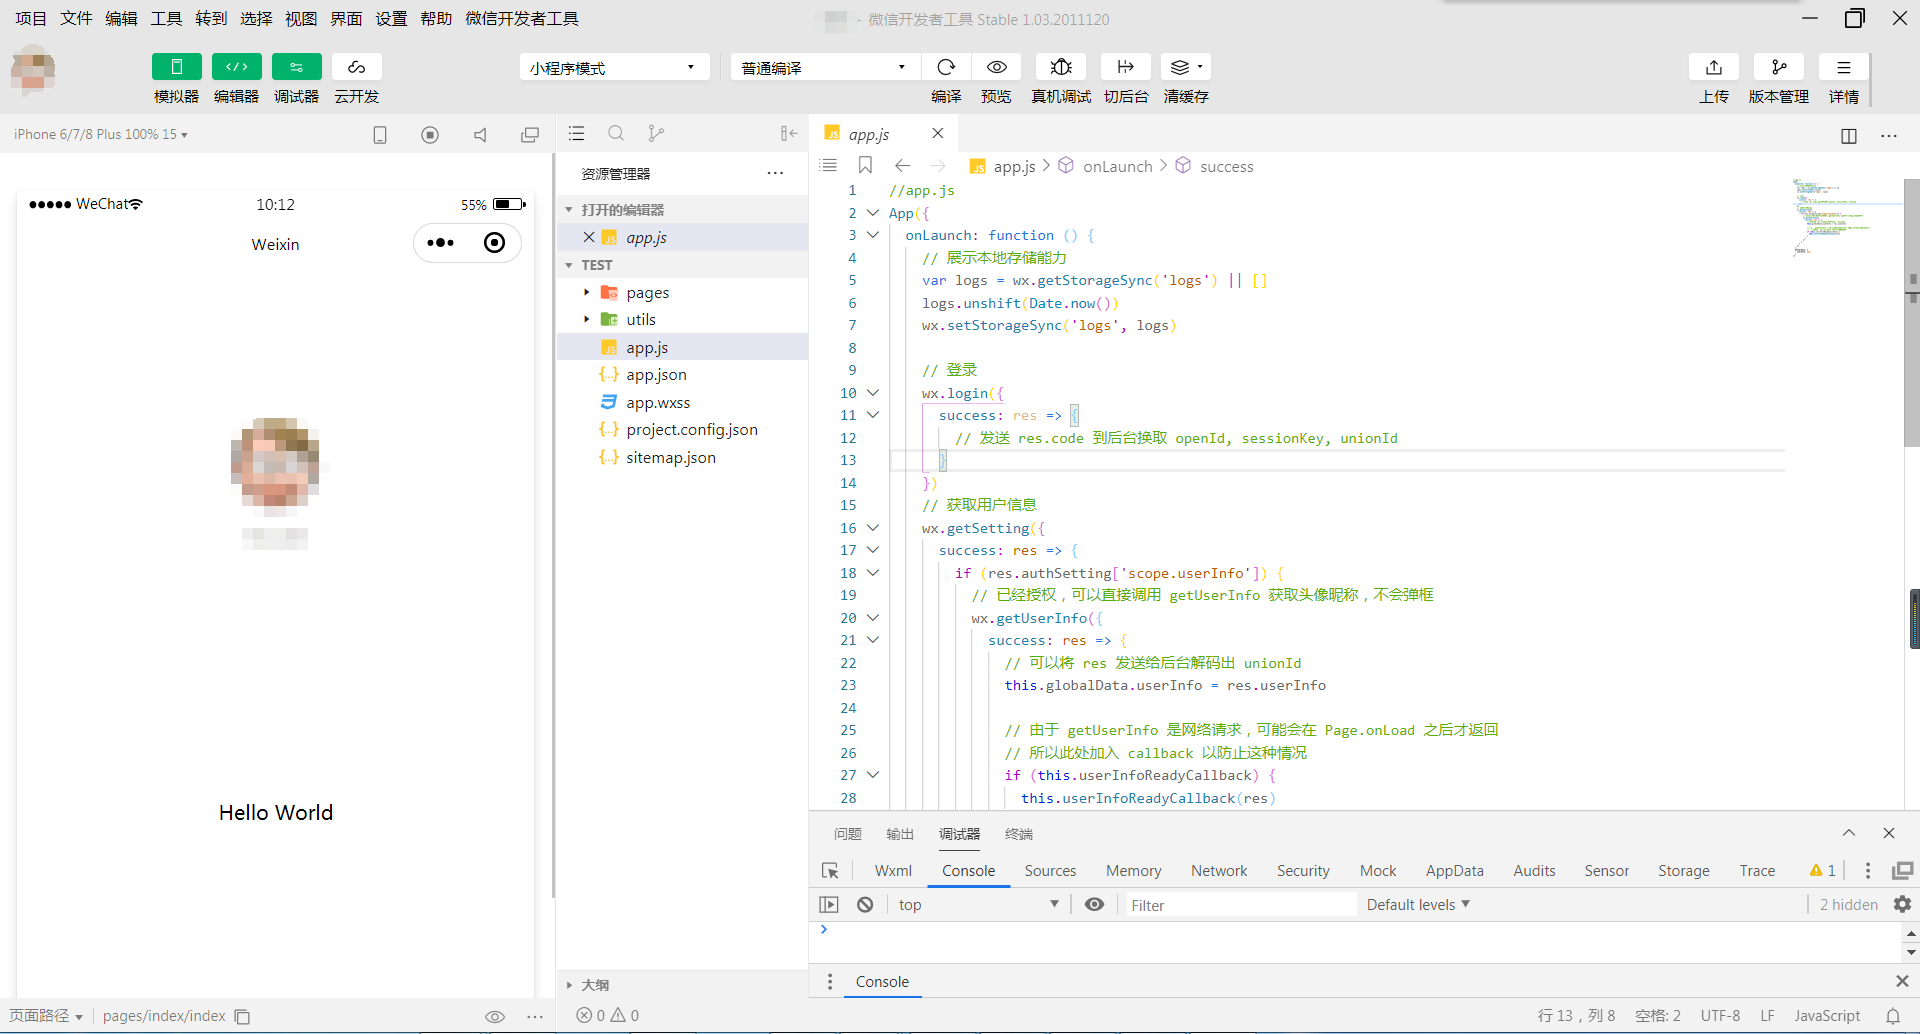The image size is (1920, 1034).
Task: Open the iPhone 6/7/8 Plus device dropdown
Action: 101,134
